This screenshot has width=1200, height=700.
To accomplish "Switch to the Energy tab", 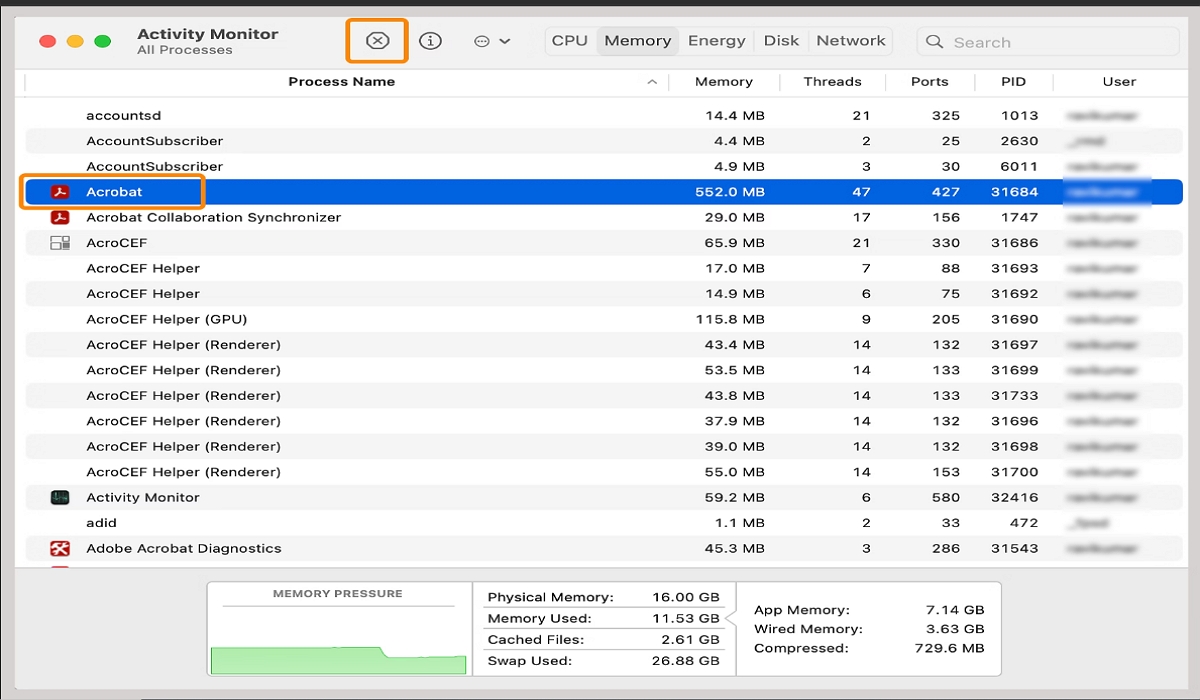I will [717, 41].
